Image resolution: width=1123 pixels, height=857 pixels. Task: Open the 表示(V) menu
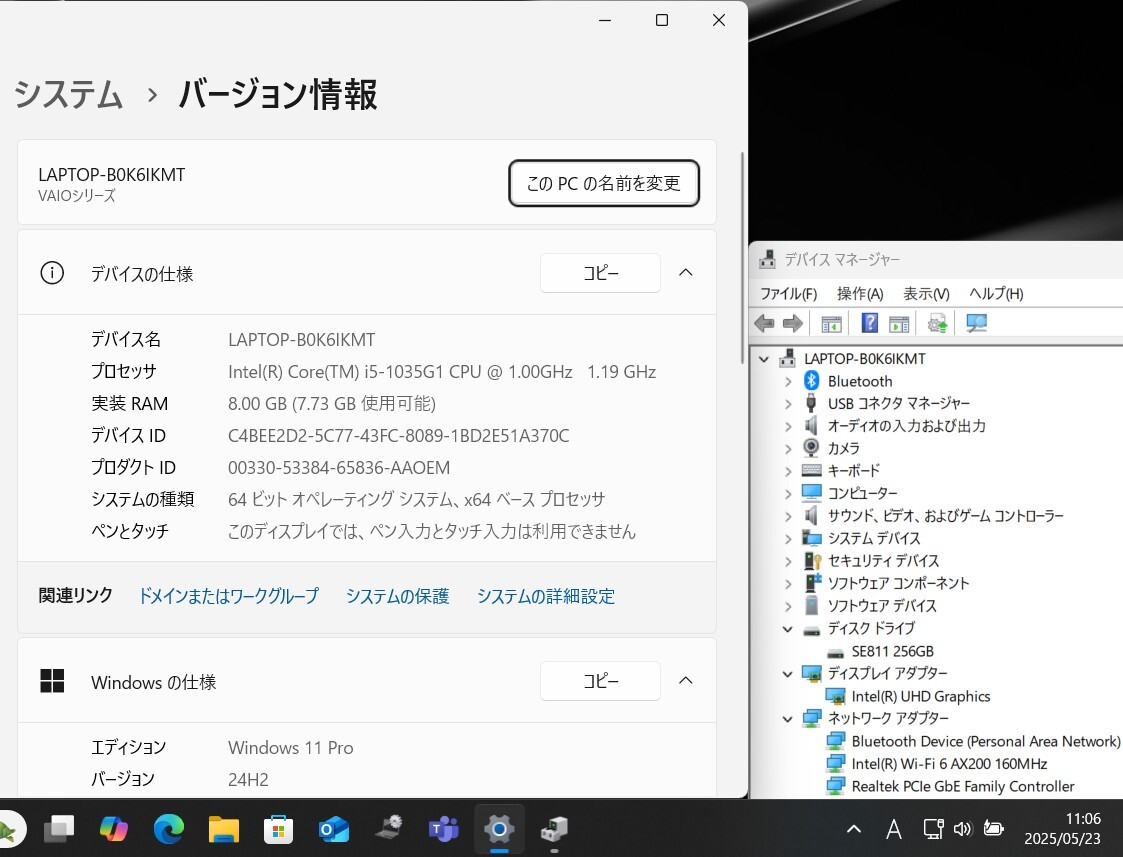click(926, 294)
